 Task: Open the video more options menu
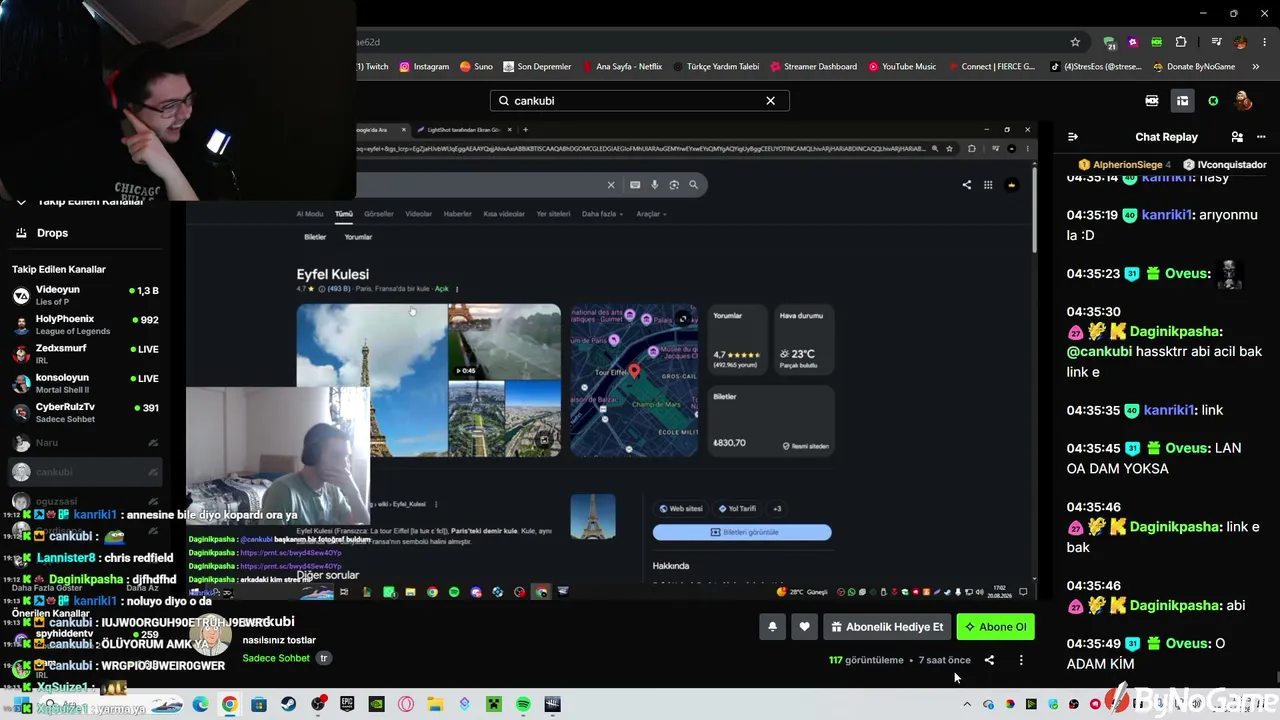(x=1021, y=660)
